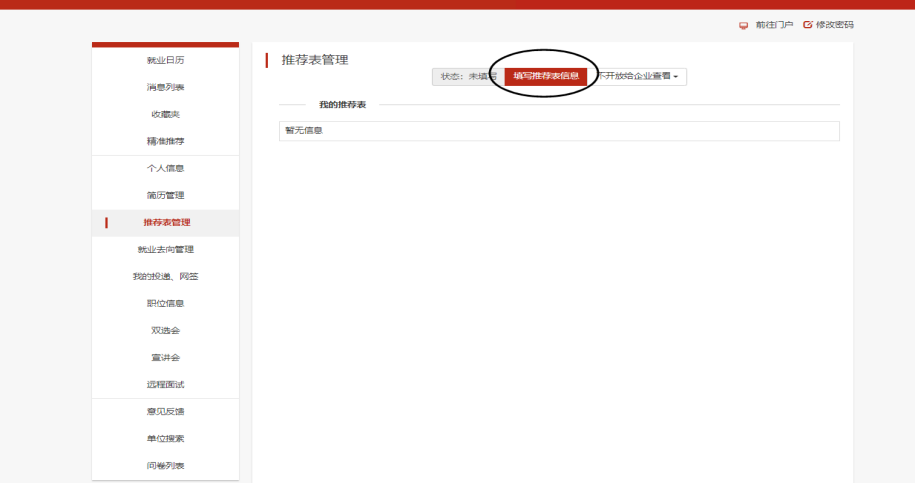Open 消息列表 in the sidebar

tap(165, 87)
